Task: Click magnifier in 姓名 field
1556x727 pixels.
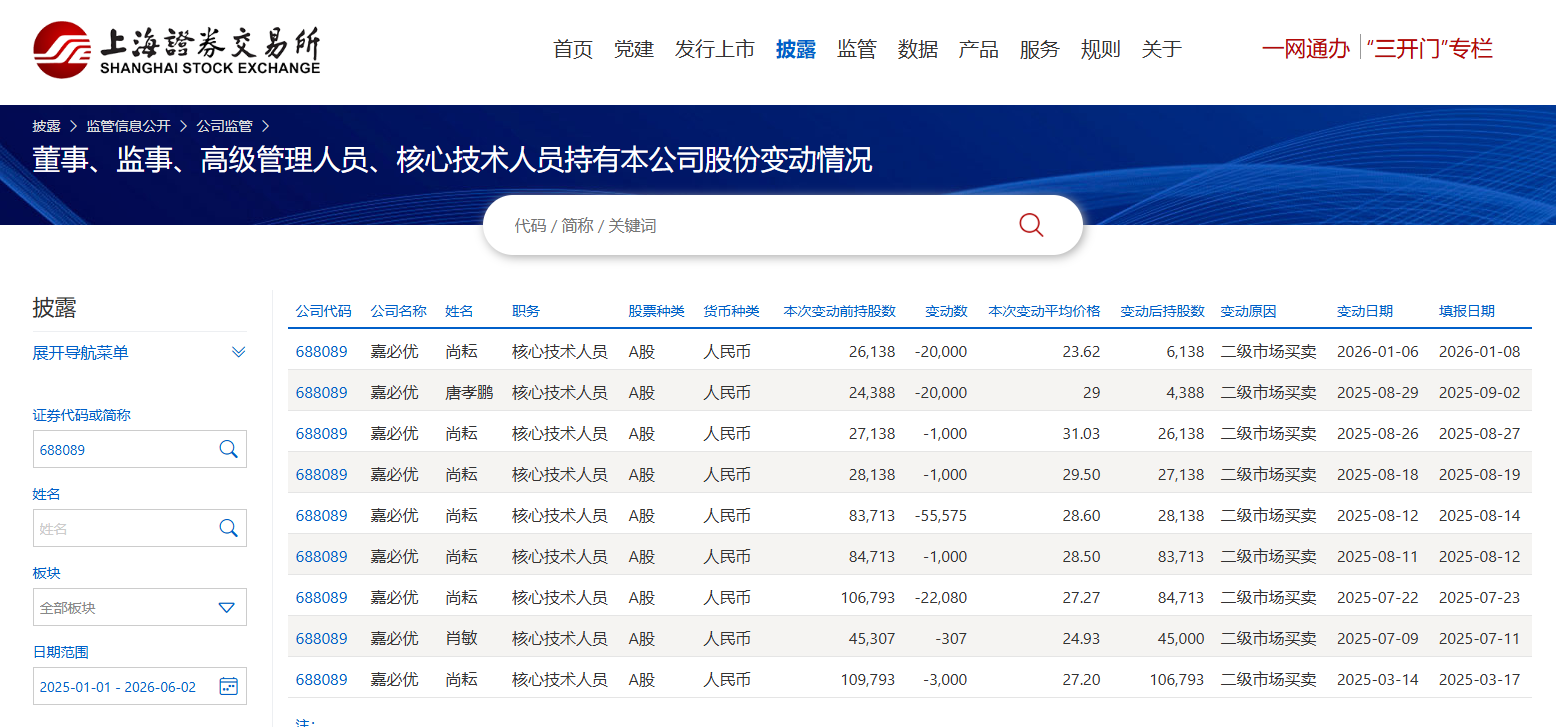Action: [228, 528]
